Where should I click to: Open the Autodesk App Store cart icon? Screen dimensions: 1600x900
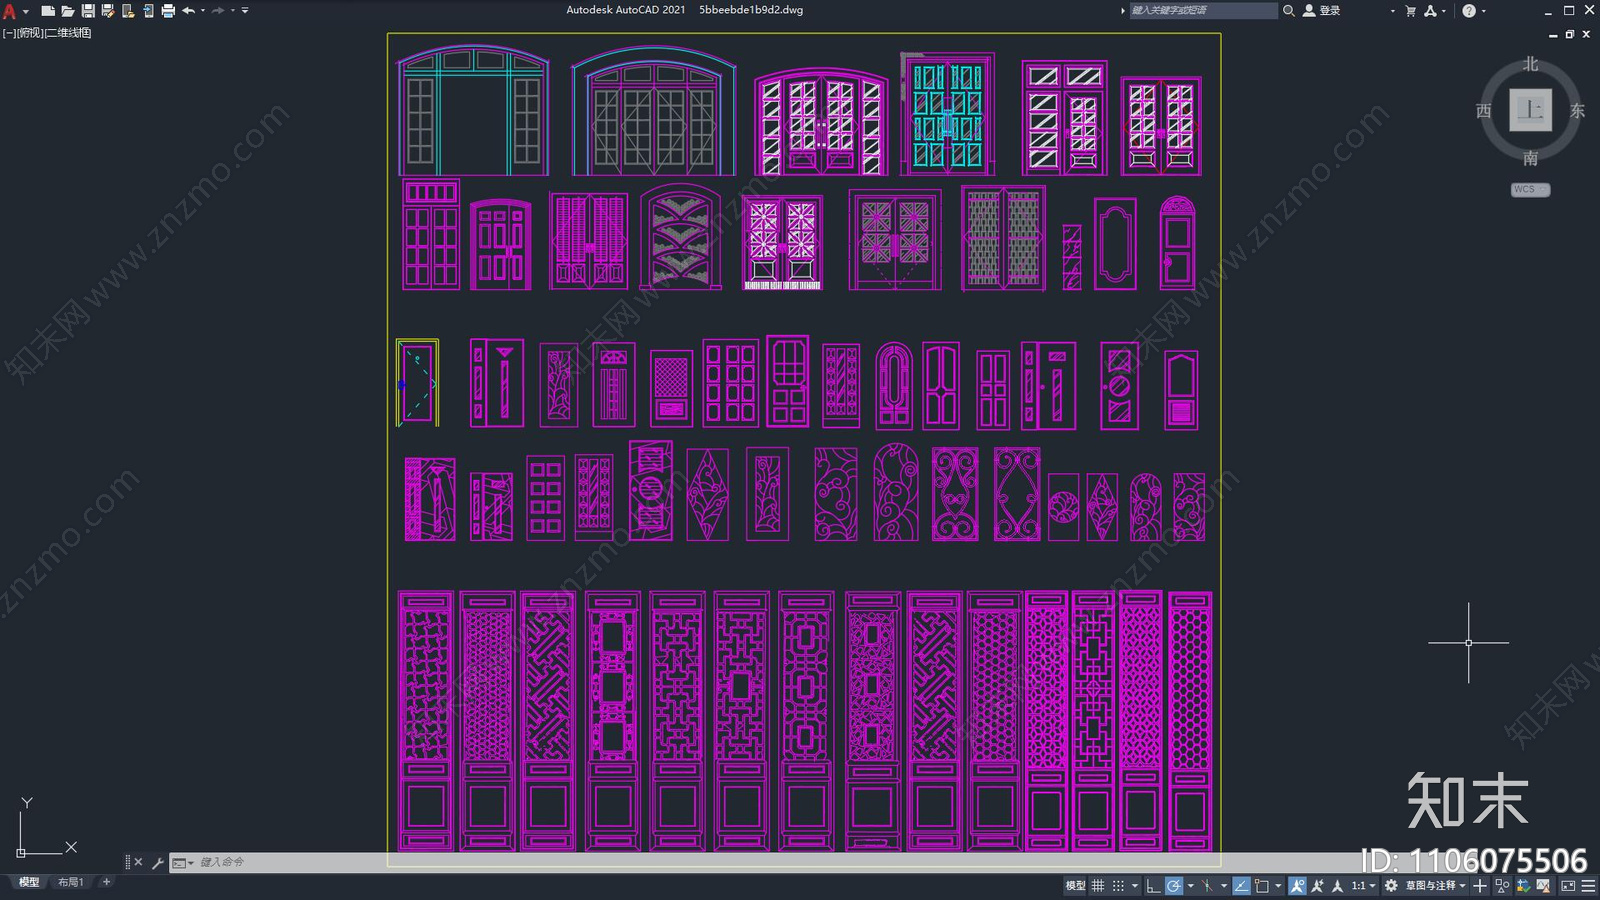pos(1411,11)
